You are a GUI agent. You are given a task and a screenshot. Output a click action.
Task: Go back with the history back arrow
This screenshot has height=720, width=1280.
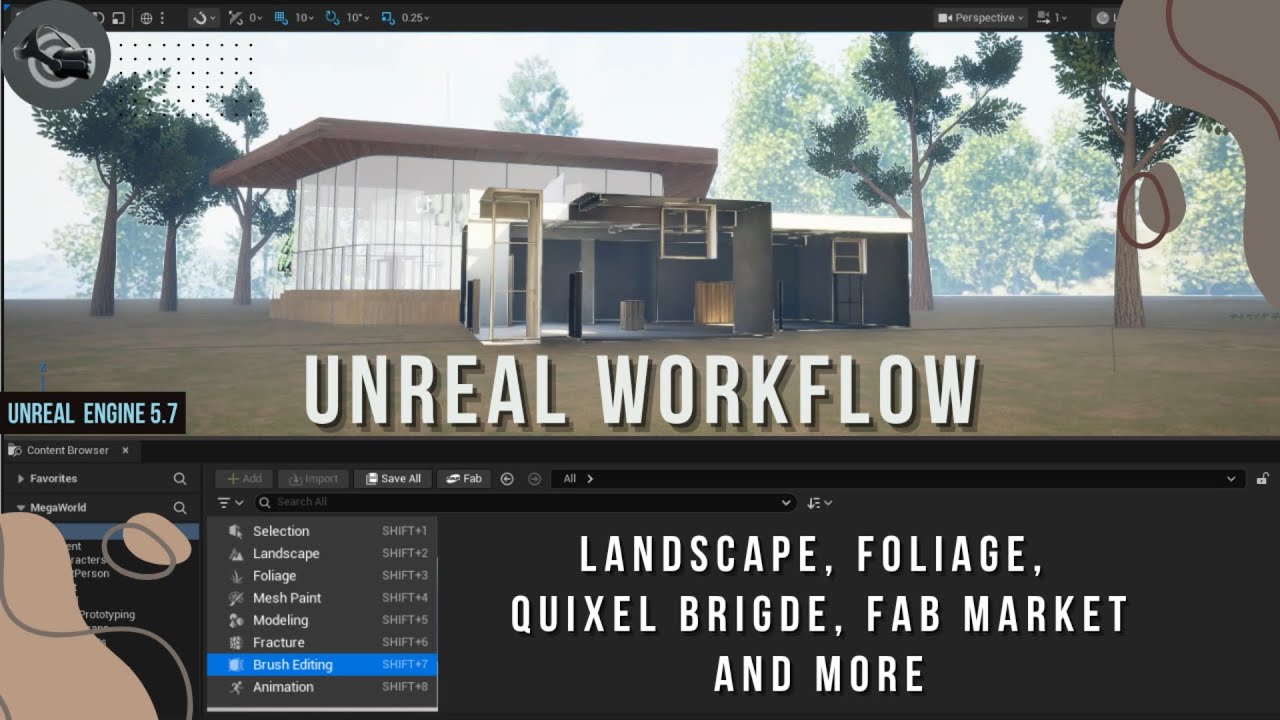(x=507, y=479)
